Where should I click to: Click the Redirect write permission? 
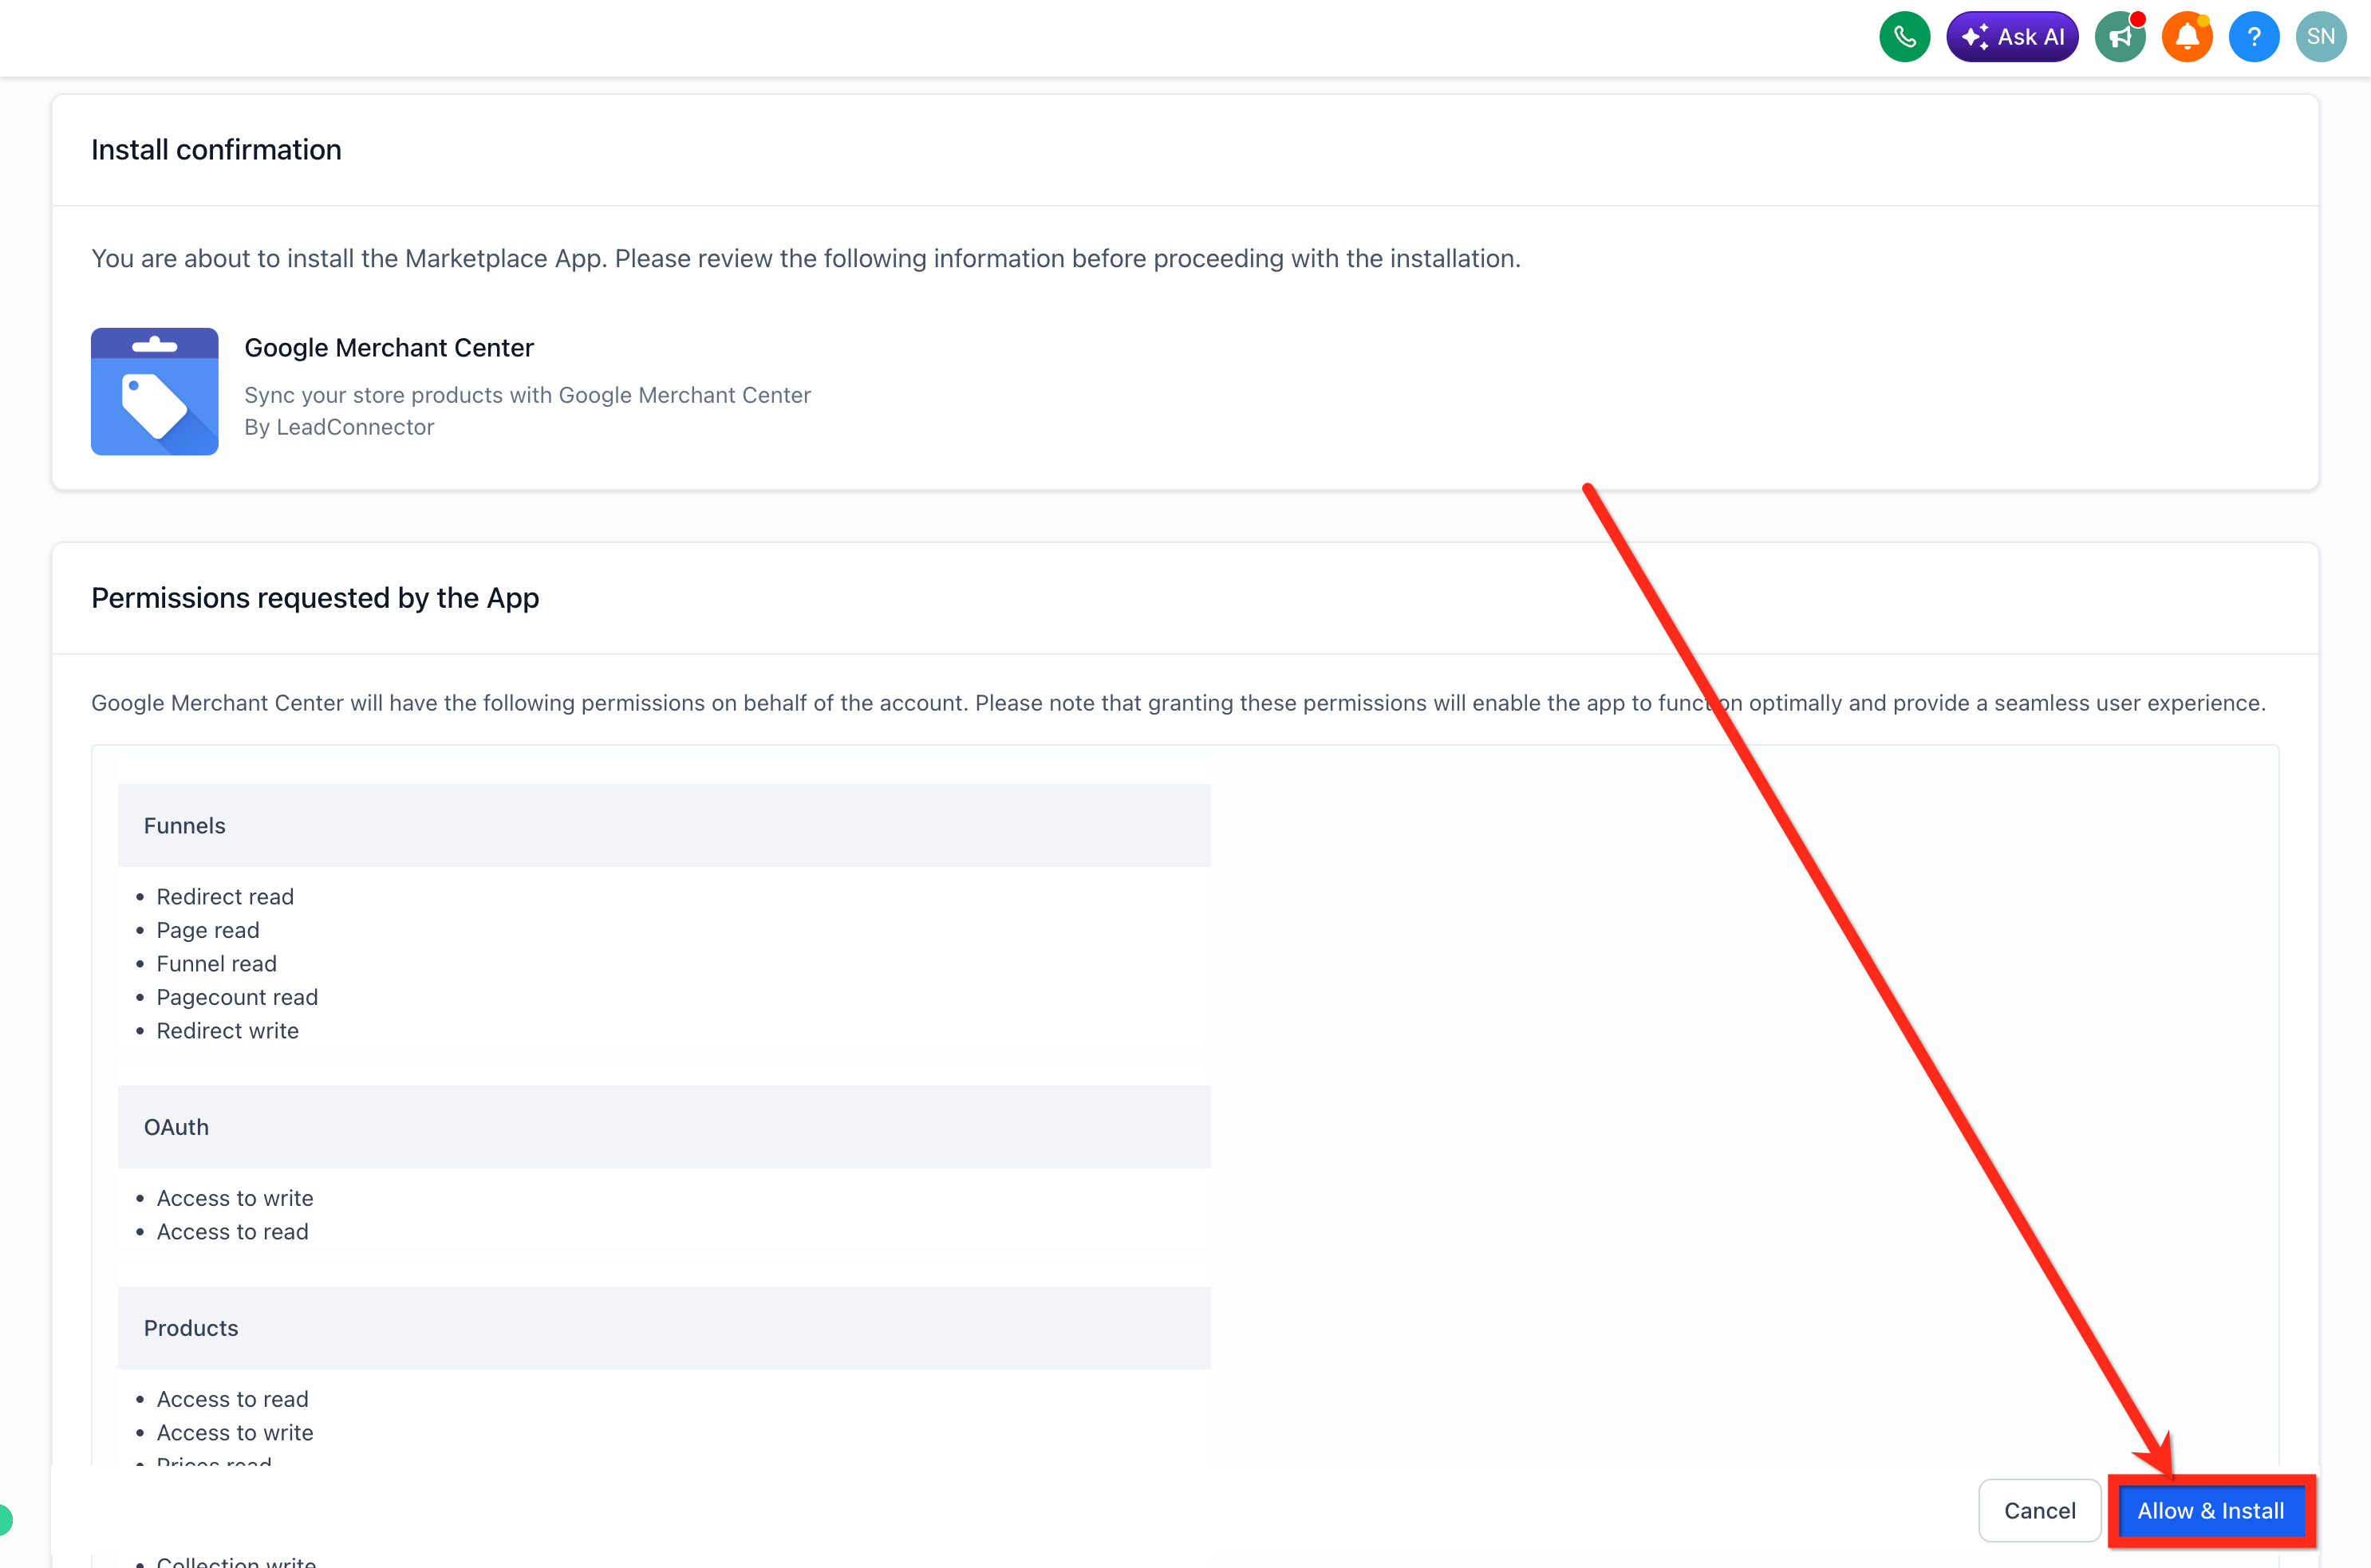point(228,1031)
